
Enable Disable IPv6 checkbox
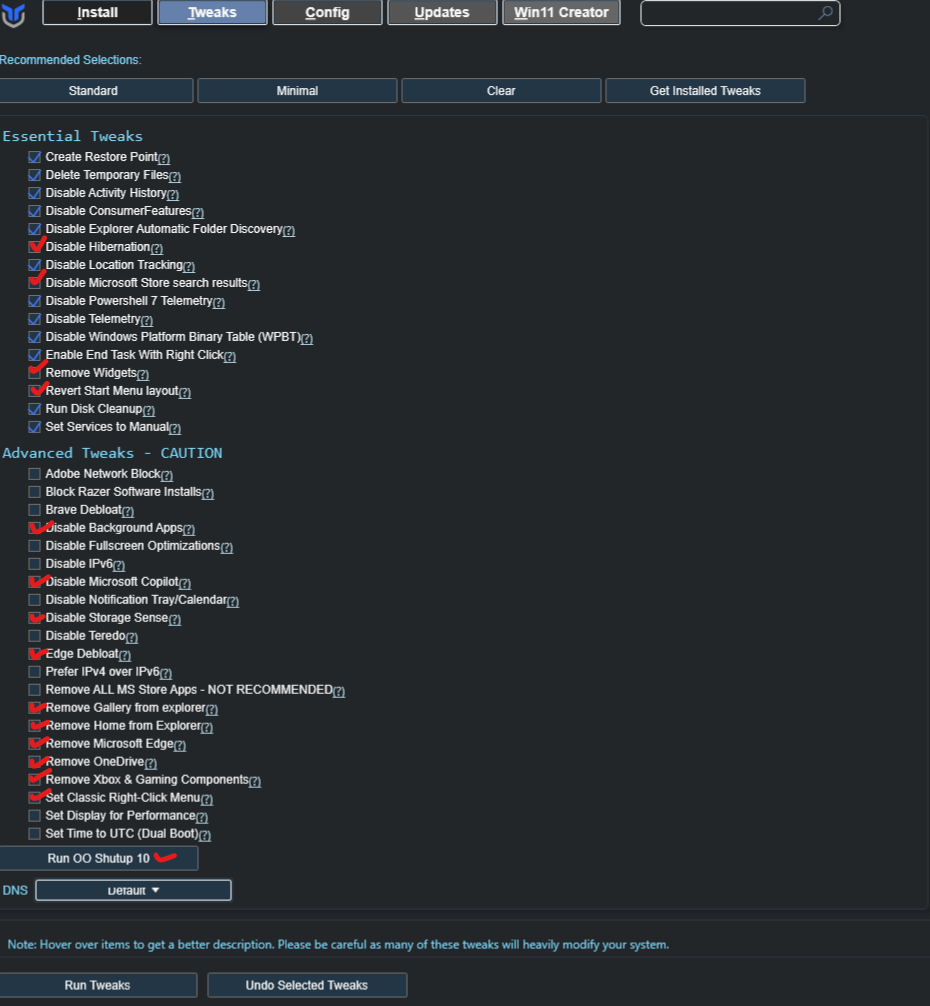coord(35,564)
